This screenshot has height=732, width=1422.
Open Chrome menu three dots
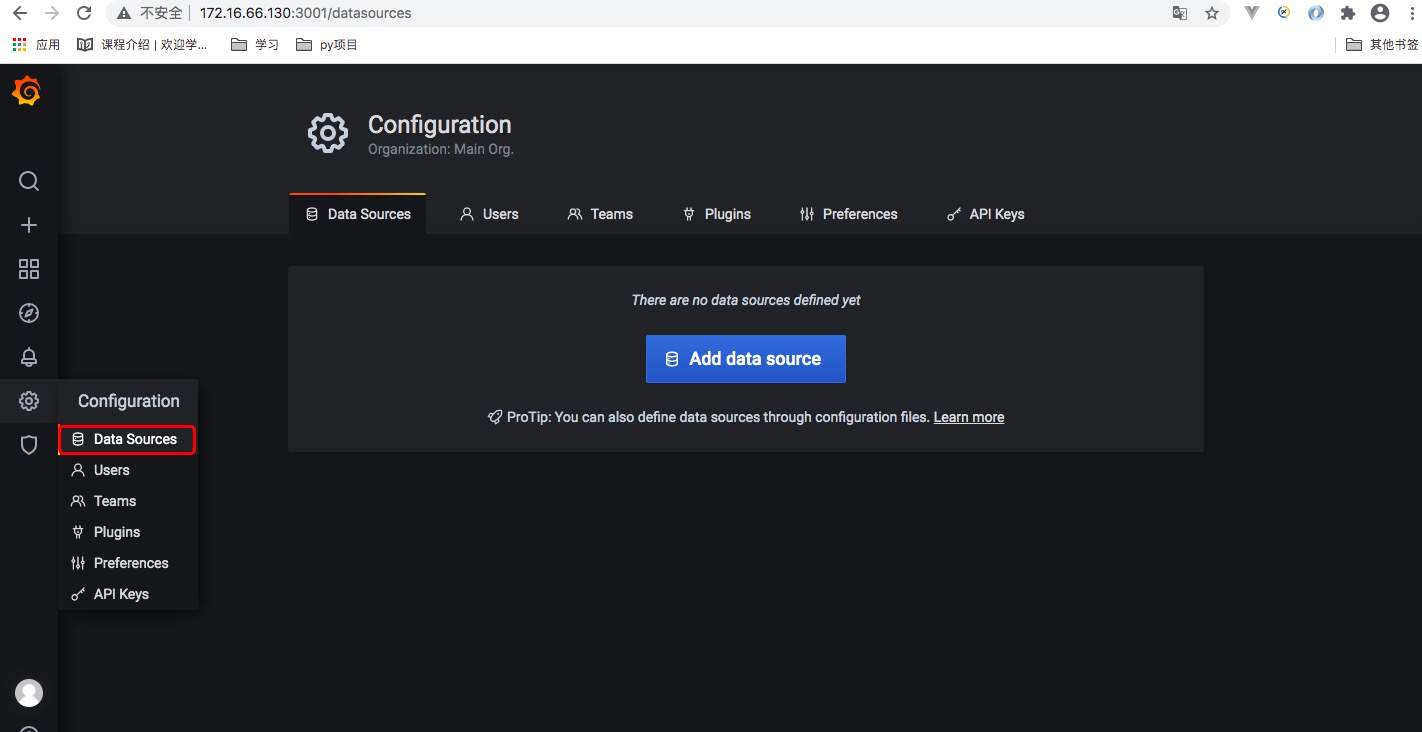1410,13
